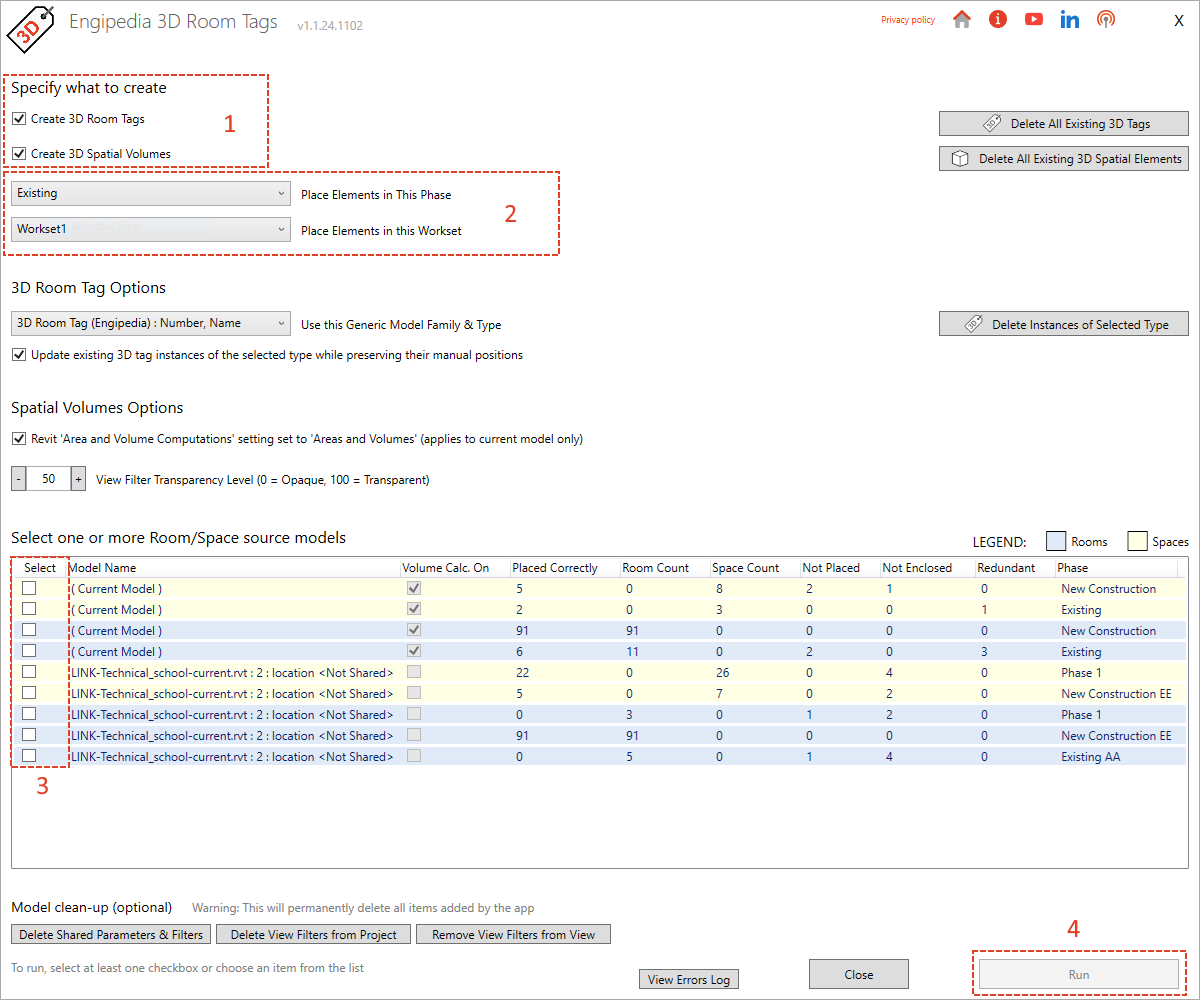Click the home icon in the header
The image size is (1200, 1000).
tap(962, 19)
